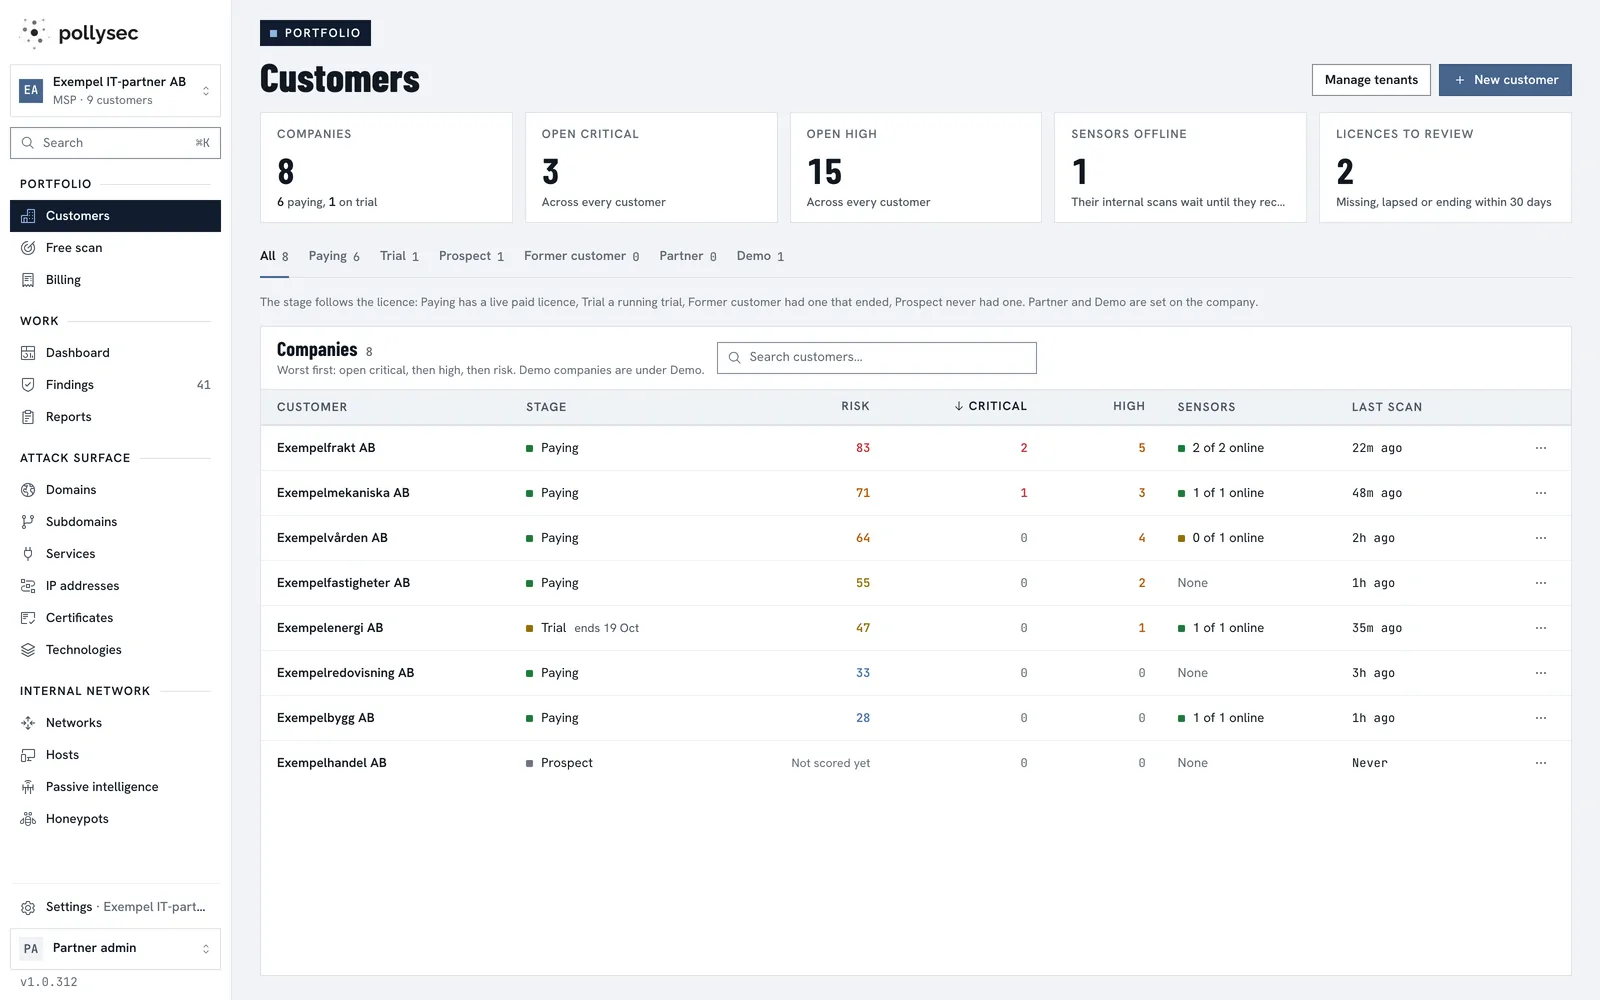This screenshot has height=1000, width=1600.
Task: Open Honeypots via its icon
Action: coord(28,819)
